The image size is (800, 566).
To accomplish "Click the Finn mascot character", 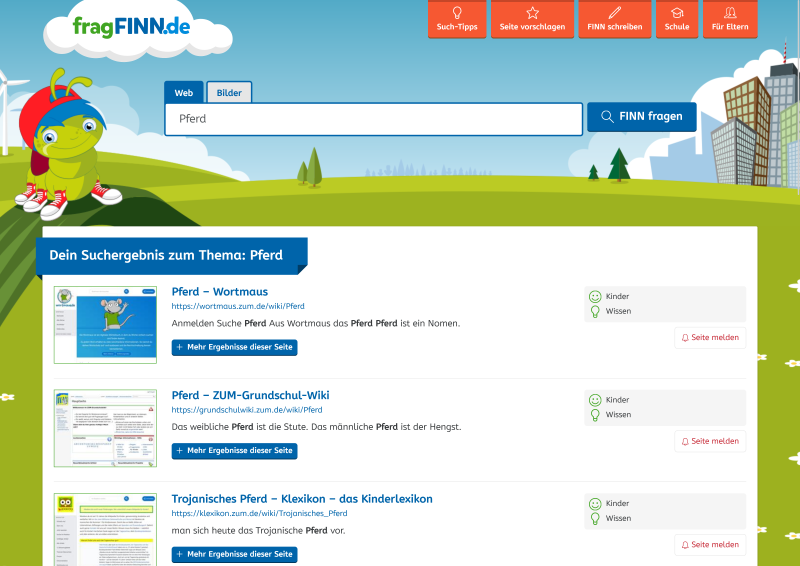I will (x=67, y=144).
